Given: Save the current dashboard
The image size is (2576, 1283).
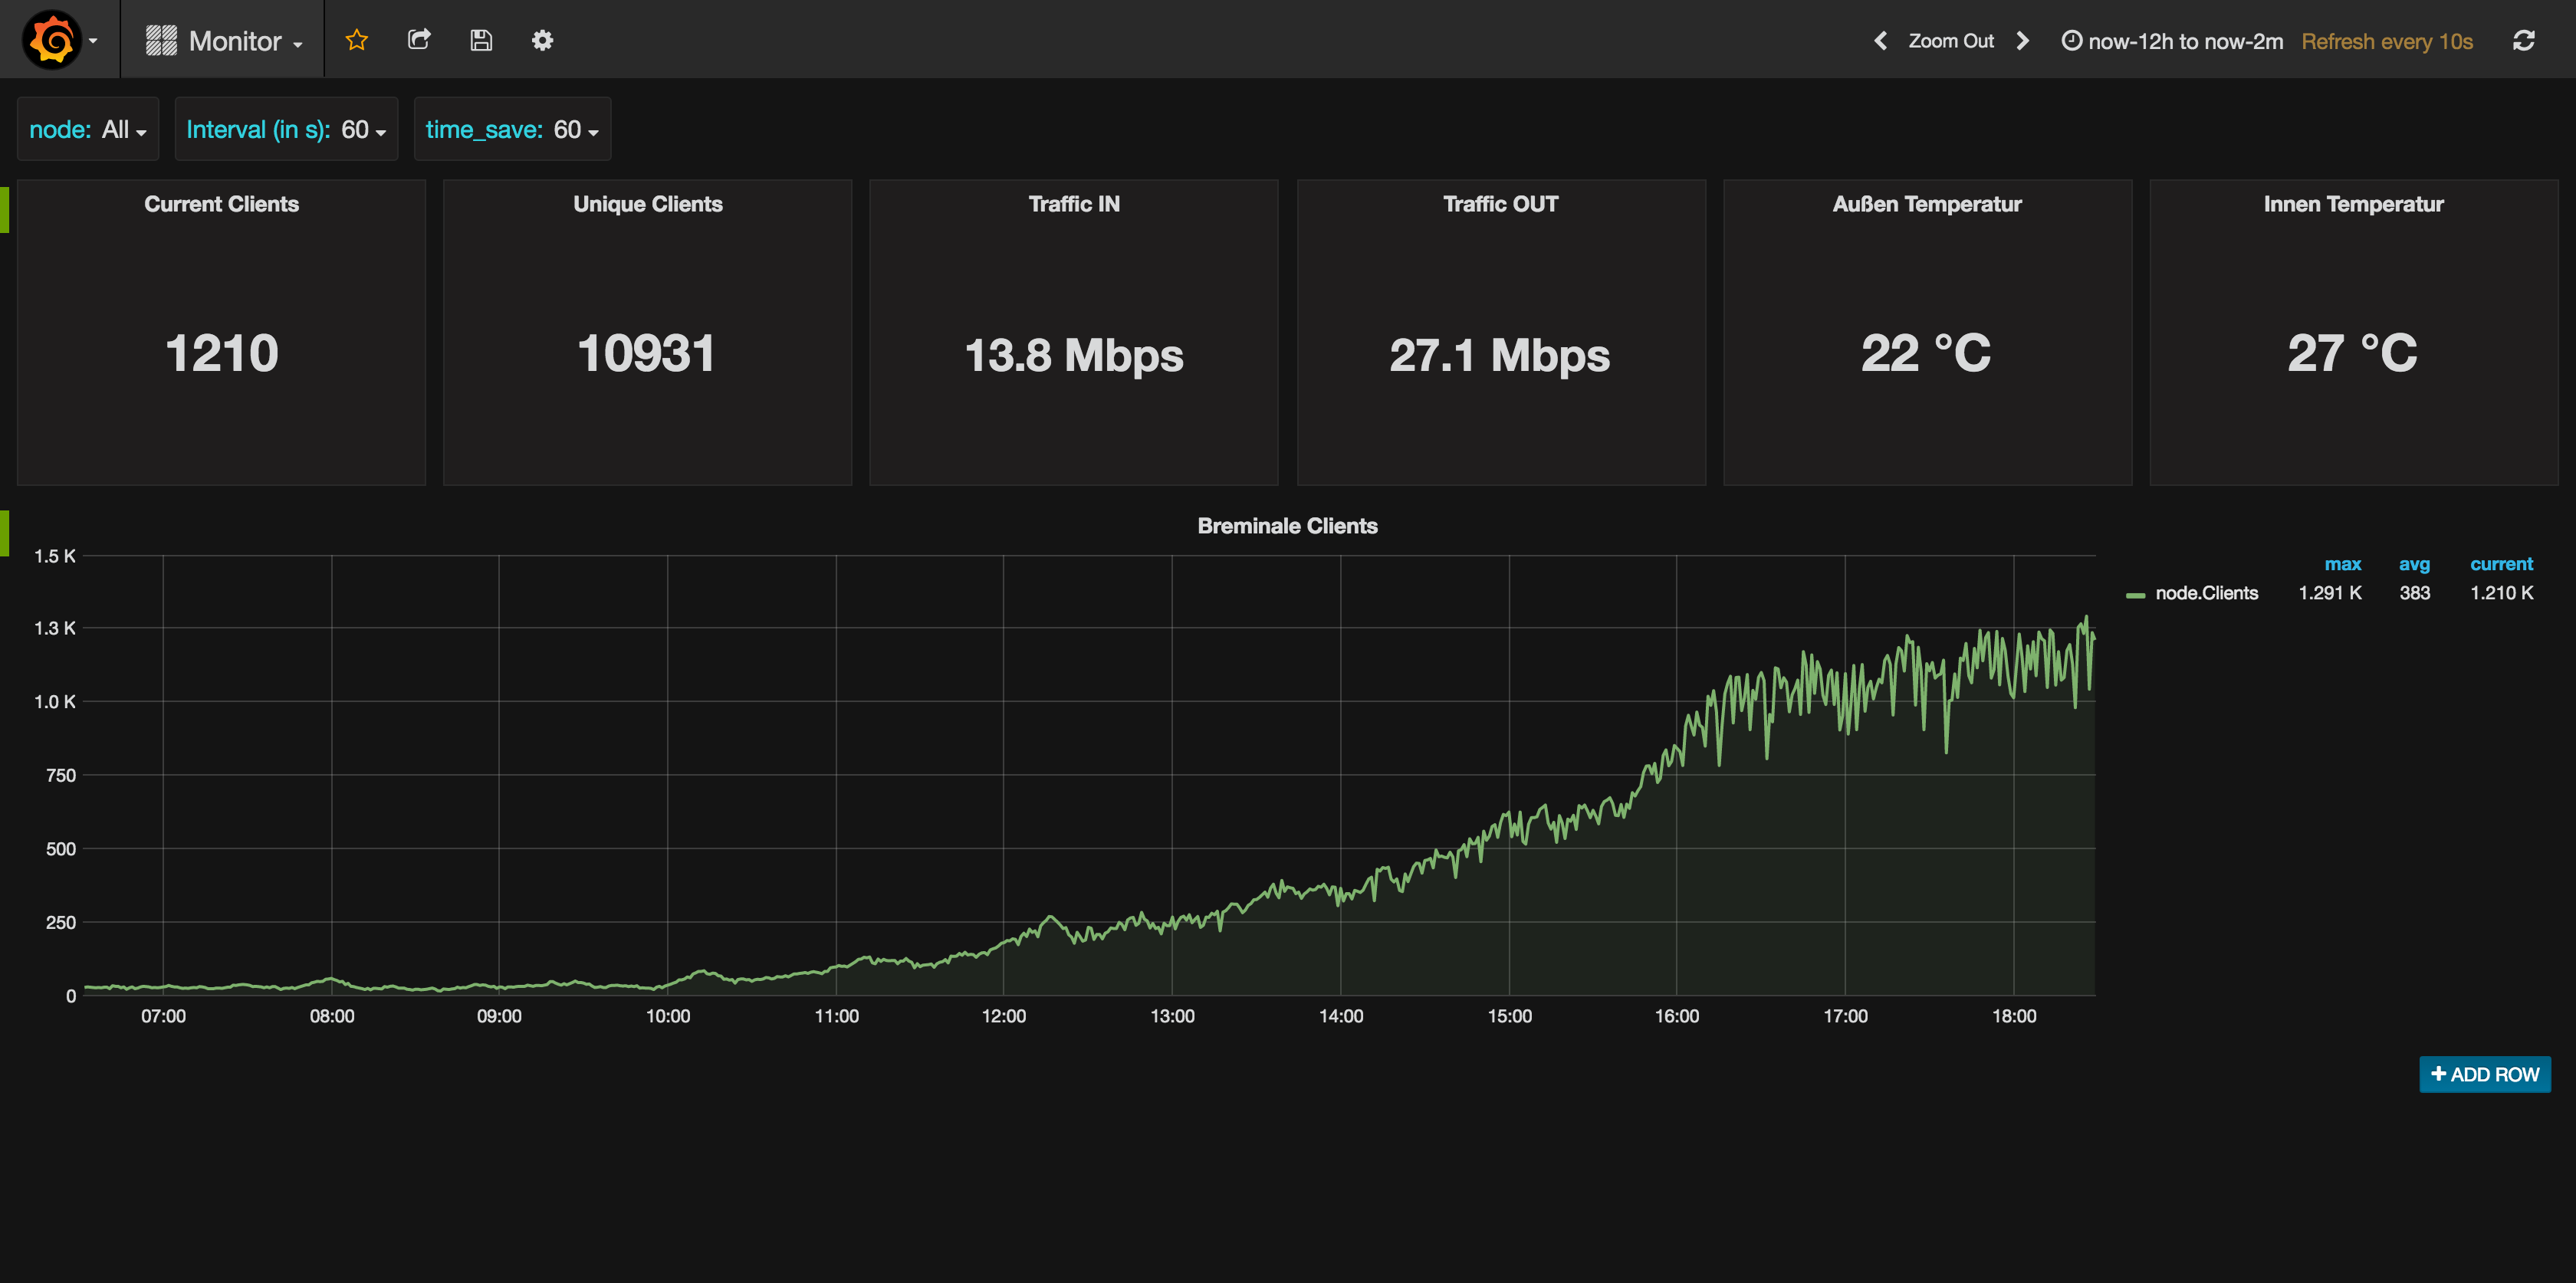Looking at the screenshot, I should [481, 39].
